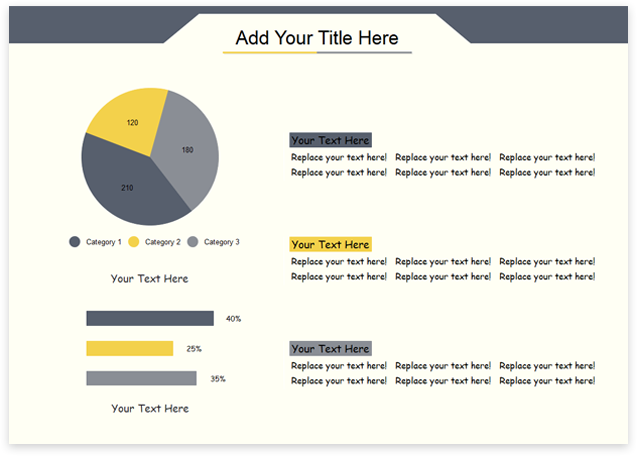This screenshot has width=637, height=456.
Task: Click the 25% bar value label
Action: tap(193, 349)
